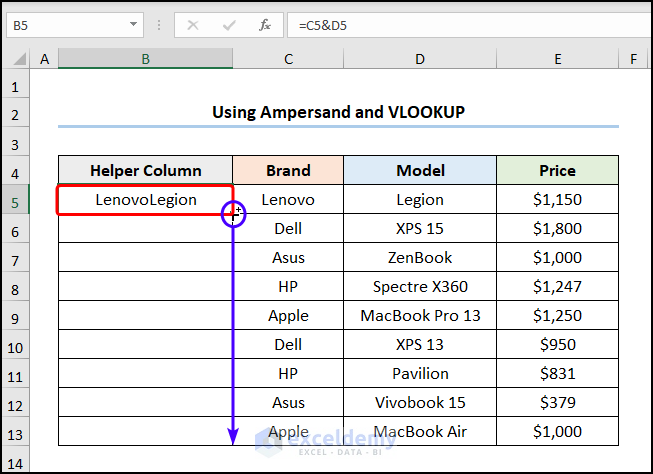Image resolution: width=653 pixels, height=474 pixels.
Task: Select the 'ZenBook' model cell
Action: 420,257
